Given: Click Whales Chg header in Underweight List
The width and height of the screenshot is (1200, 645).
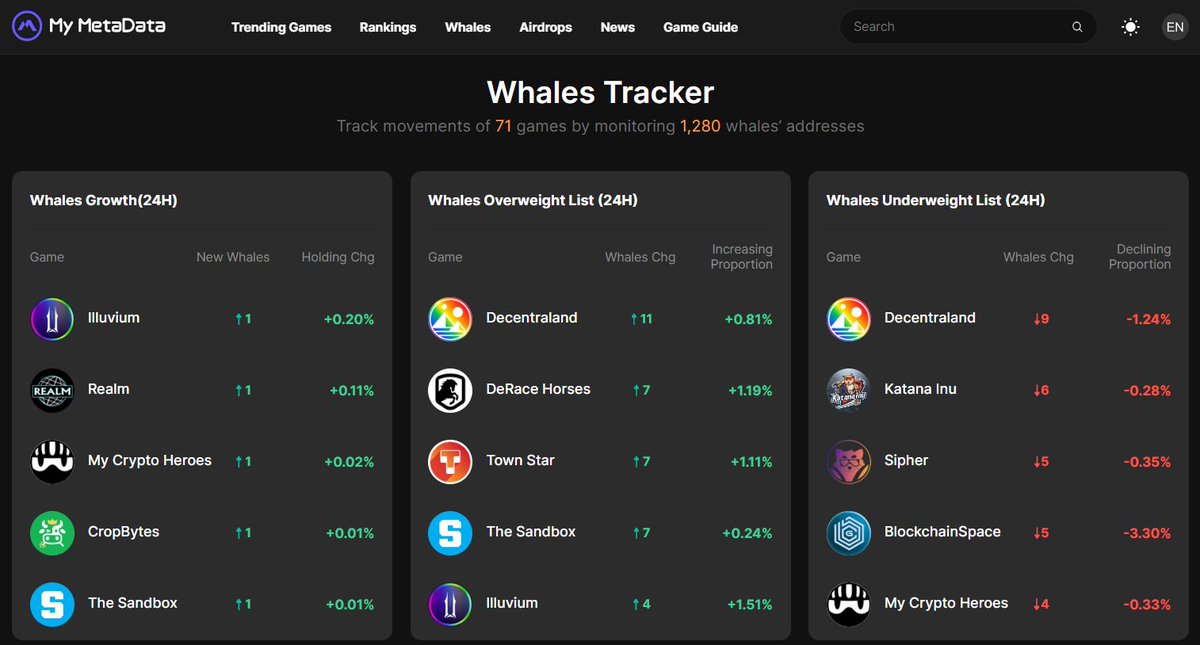Looking at the screenshot, I should click(x=1039, y=257).
